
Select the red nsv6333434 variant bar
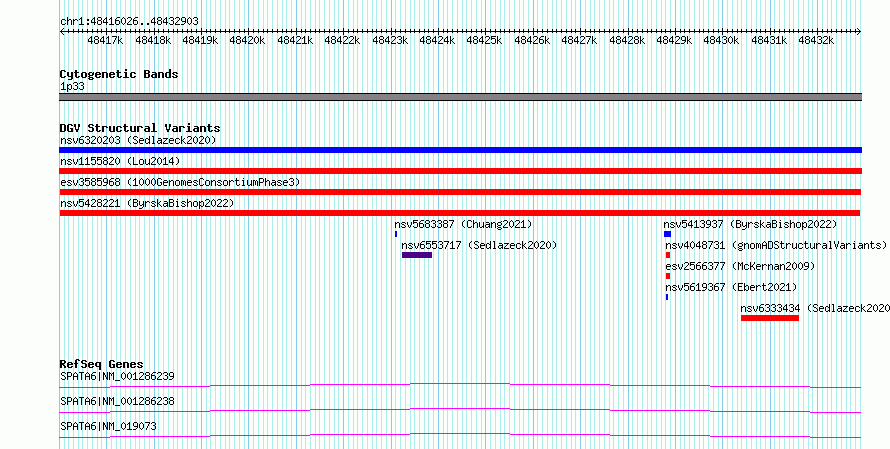point(770,318)
